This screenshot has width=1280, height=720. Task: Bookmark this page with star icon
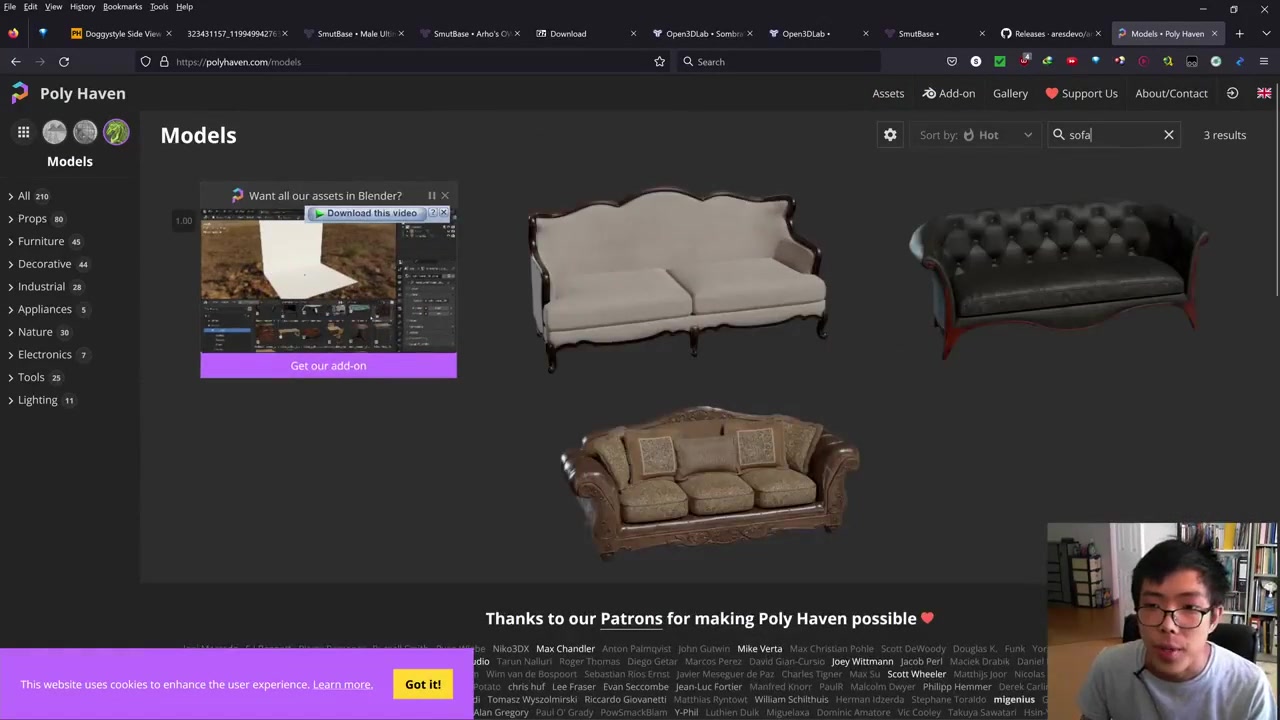[x=659, y=62]
